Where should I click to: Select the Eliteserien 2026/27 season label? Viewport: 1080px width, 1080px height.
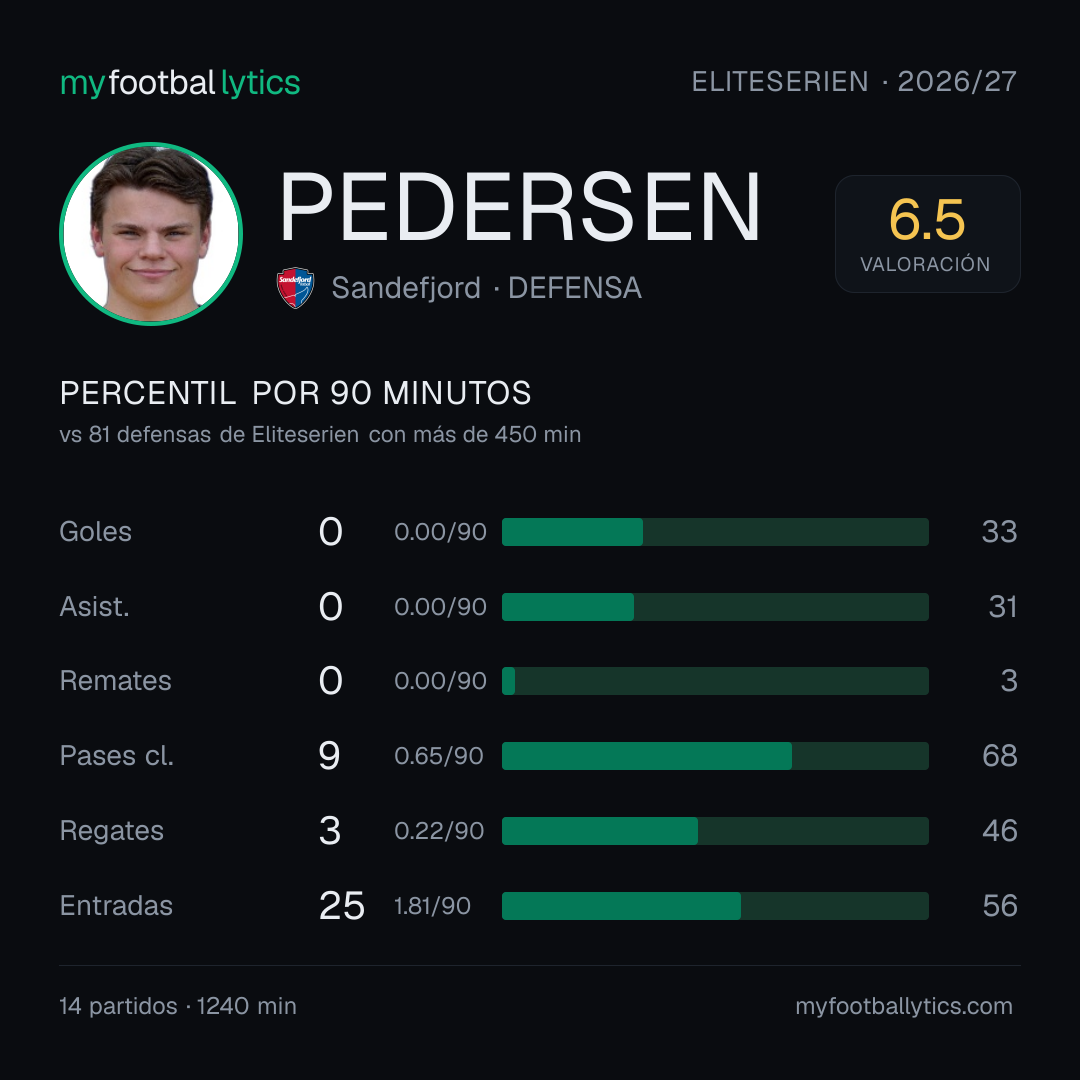[x=854, y=82]
